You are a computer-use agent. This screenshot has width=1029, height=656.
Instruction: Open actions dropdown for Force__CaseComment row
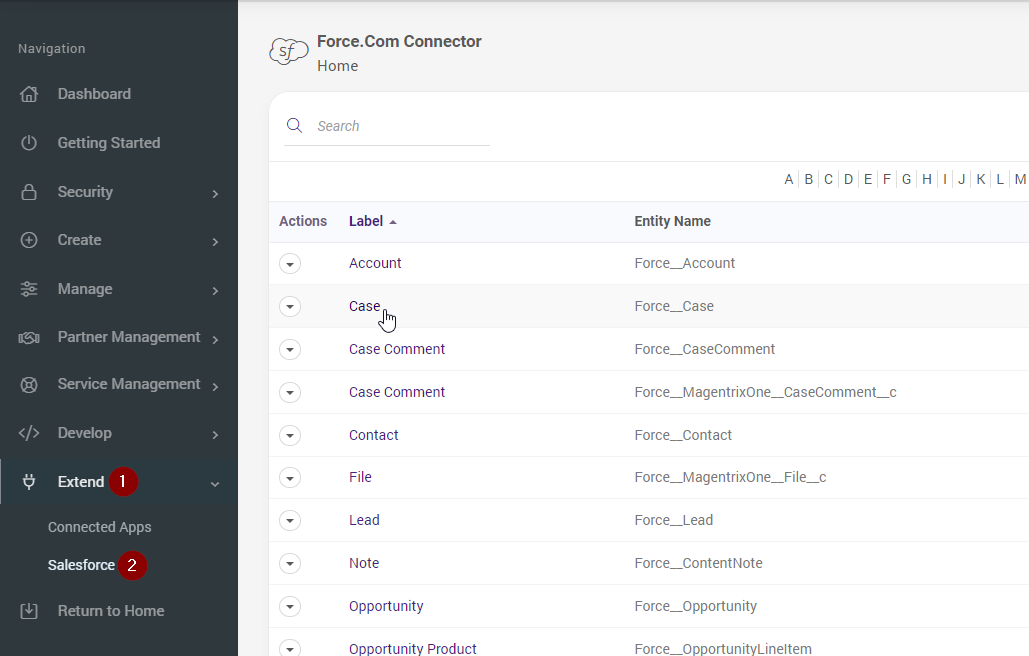[x=290, y=350]
